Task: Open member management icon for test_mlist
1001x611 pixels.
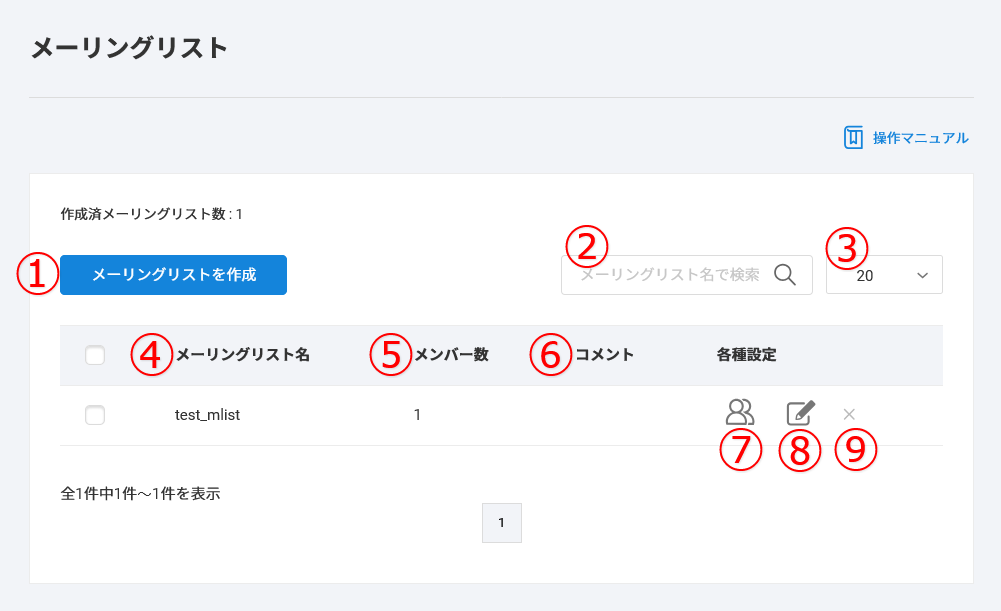Action: tap(740, 412)
